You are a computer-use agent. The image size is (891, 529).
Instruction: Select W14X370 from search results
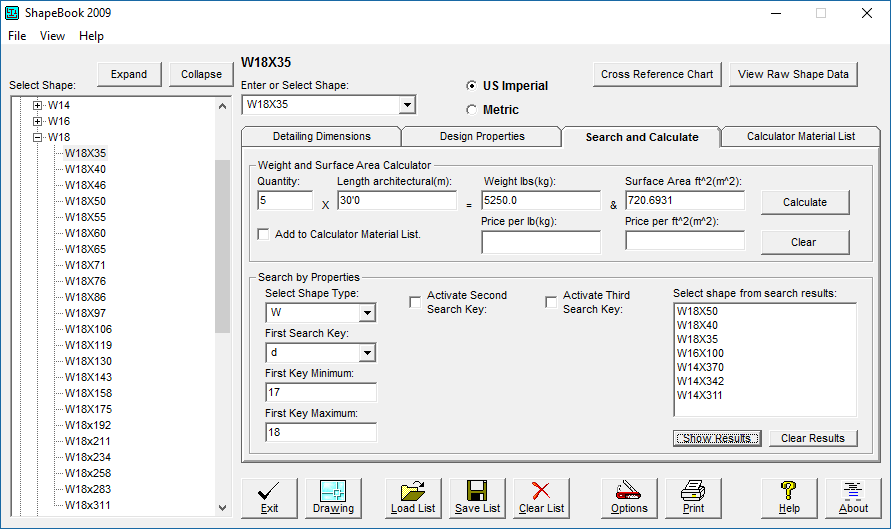700,368
